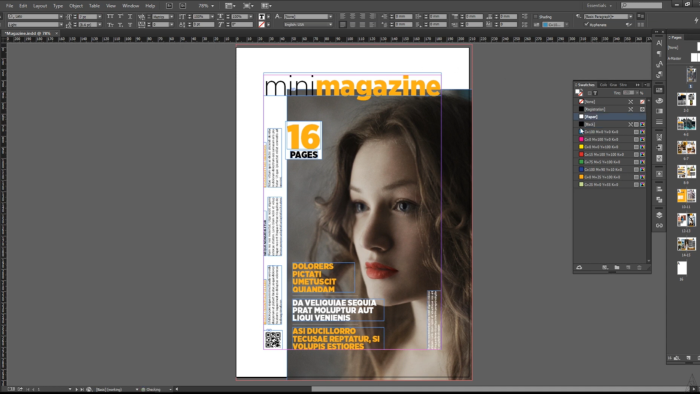Enable the Shading checkbox

536,17
